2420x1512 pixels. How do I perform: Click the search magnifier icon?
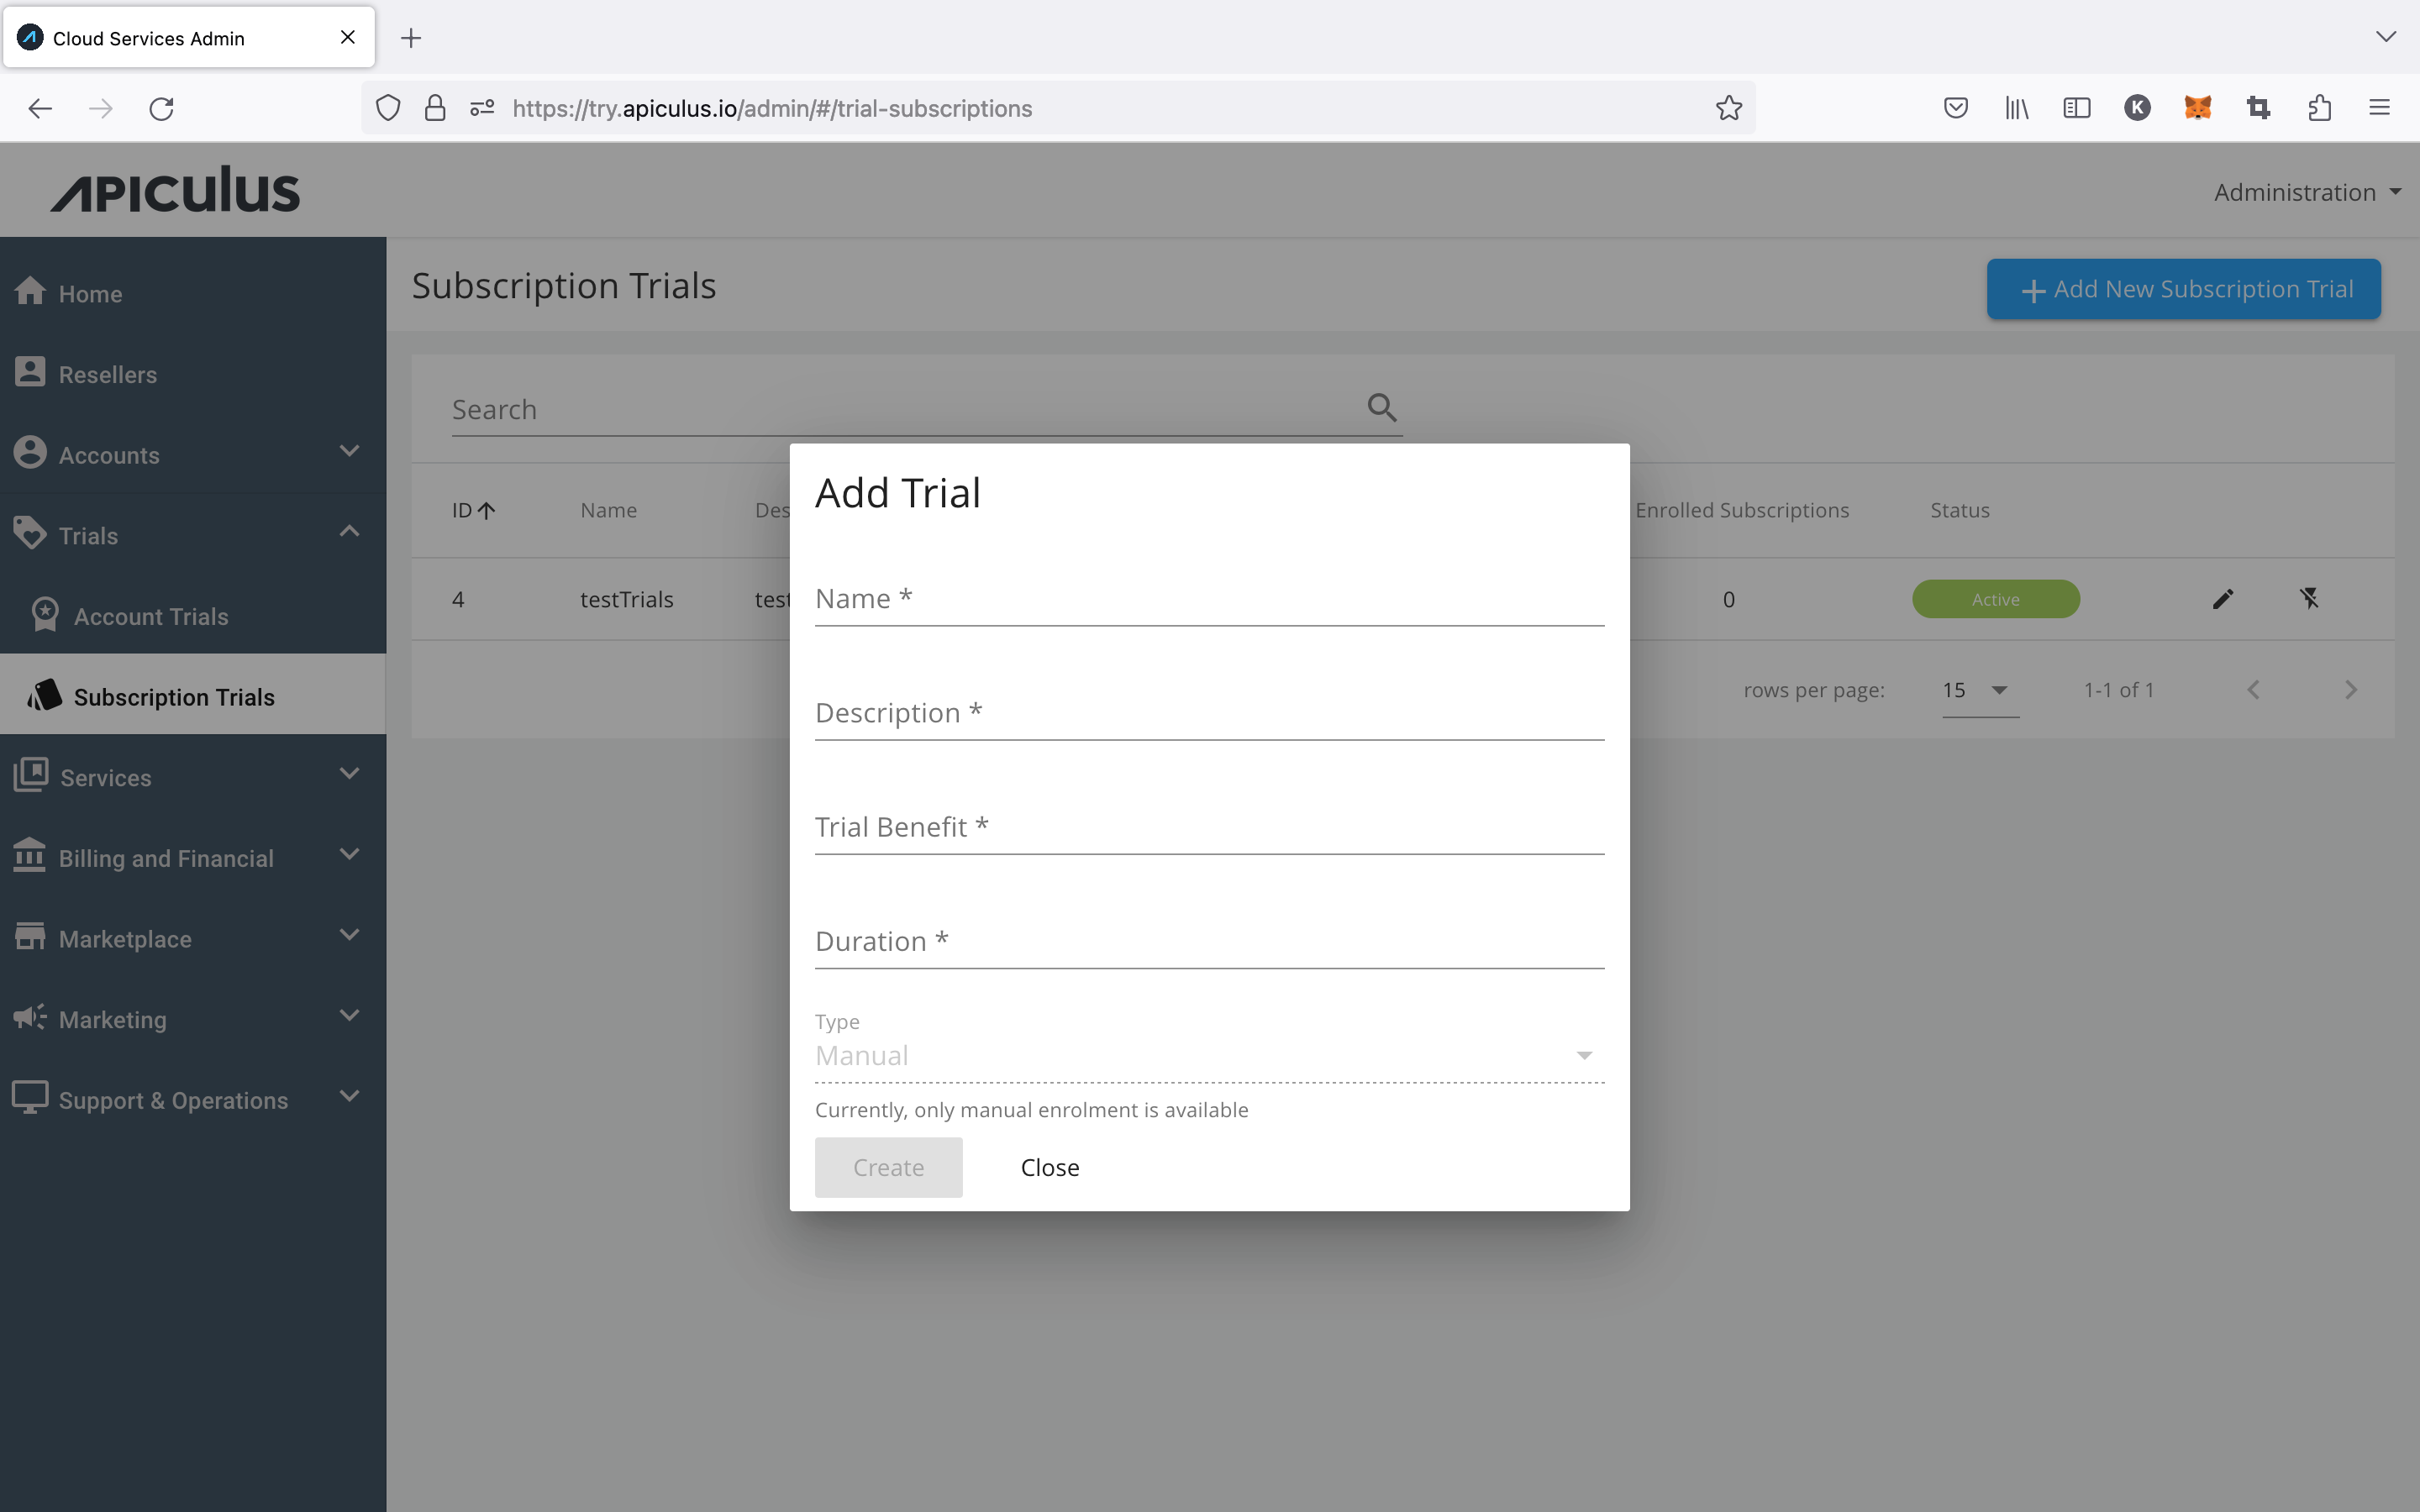point(1381,407)
